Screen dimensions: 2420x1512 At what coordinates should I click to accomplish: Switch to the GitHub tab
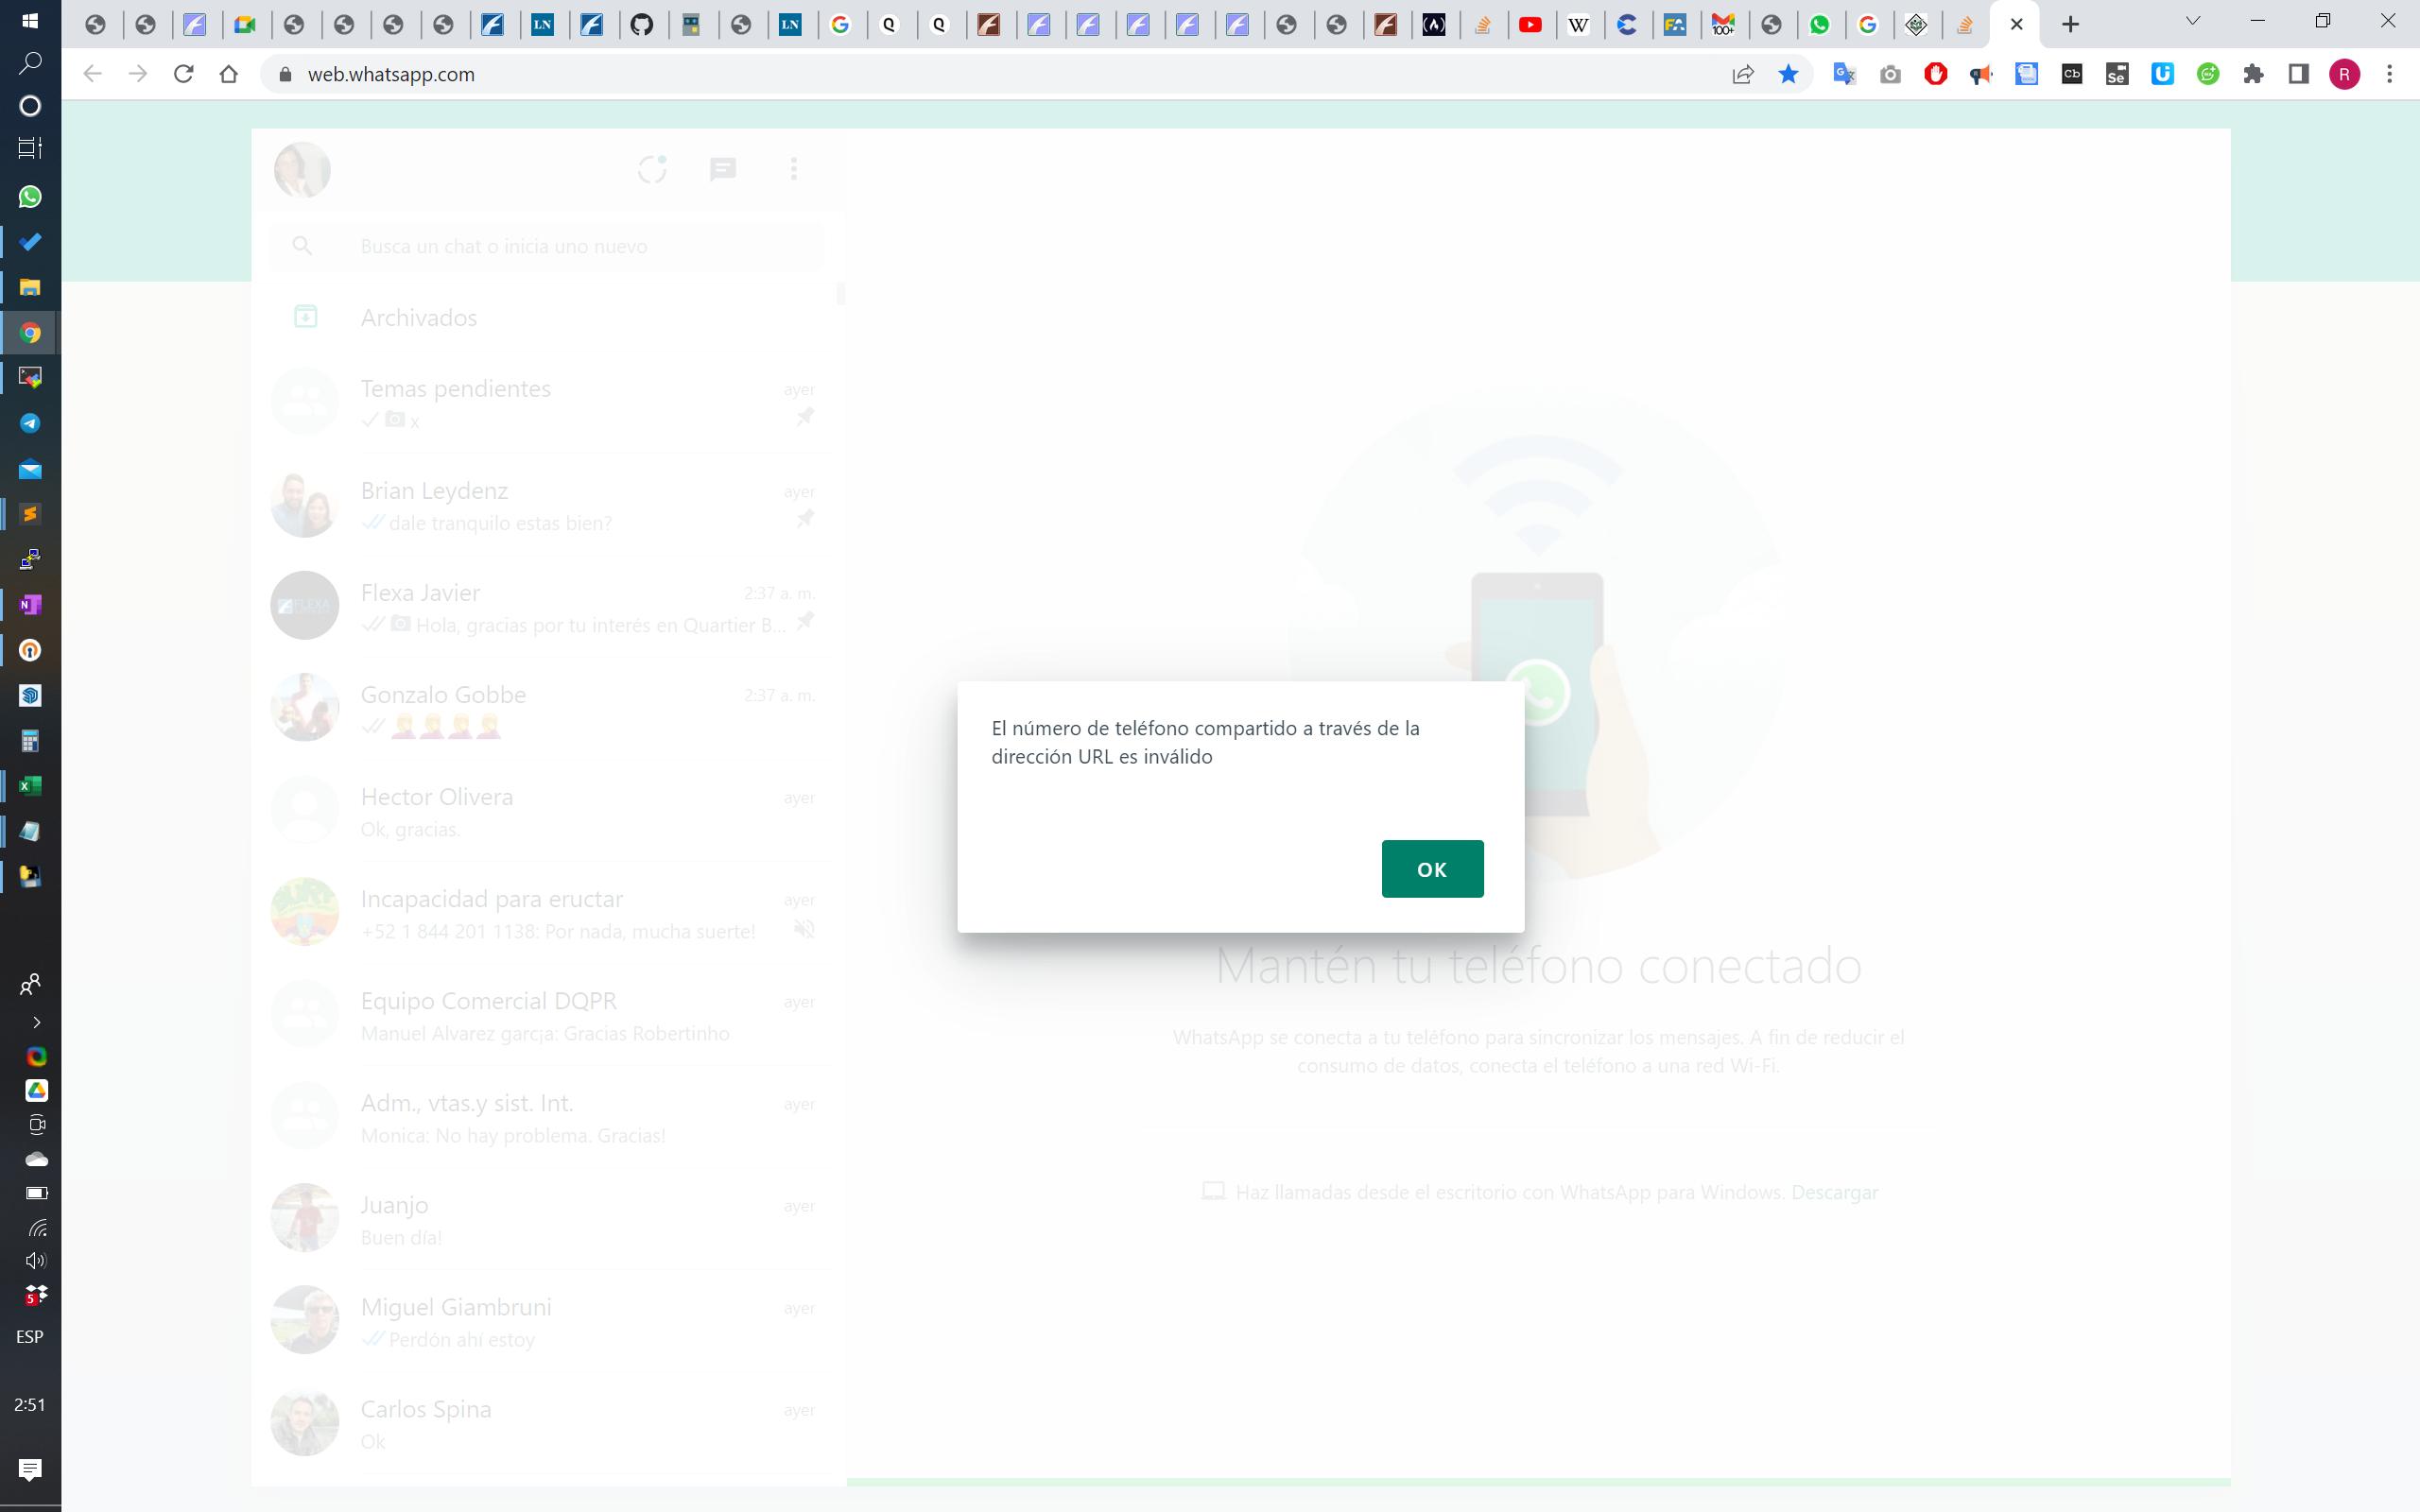(x=642, y=25)
